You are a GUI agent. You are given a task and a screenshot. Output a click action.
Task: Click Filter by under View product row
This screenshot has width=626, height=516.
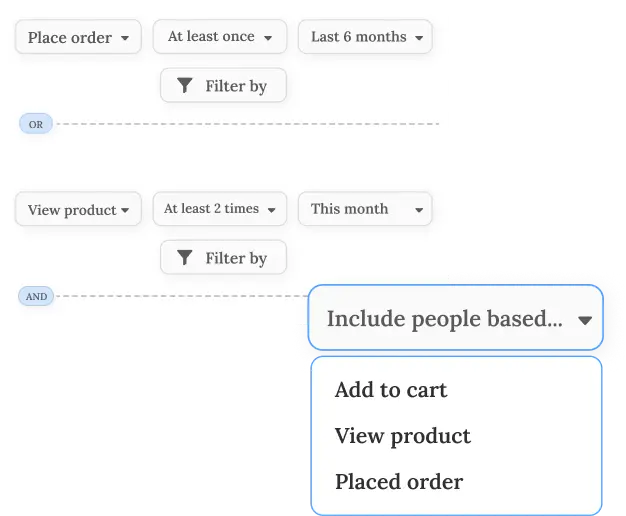point(224,257)
